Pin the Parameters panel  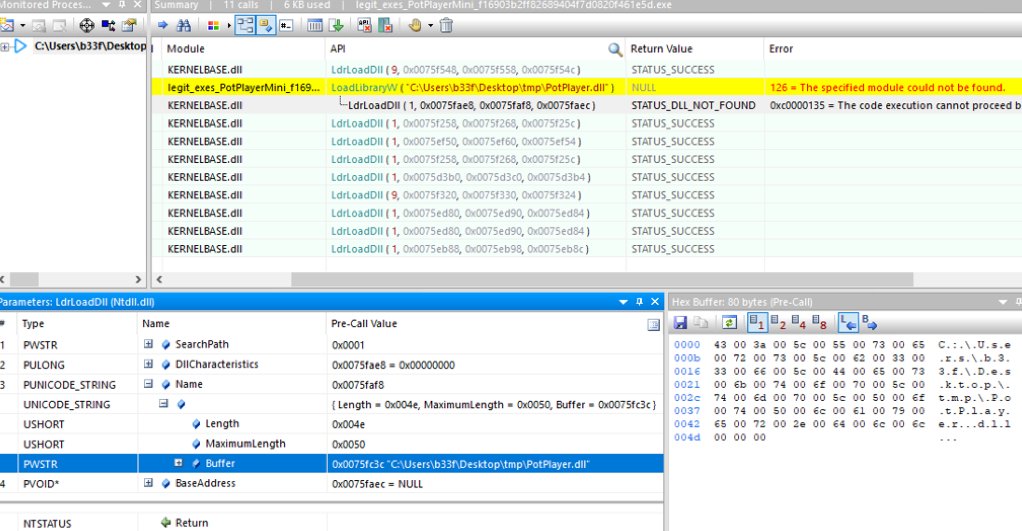[x=639, y=302]
